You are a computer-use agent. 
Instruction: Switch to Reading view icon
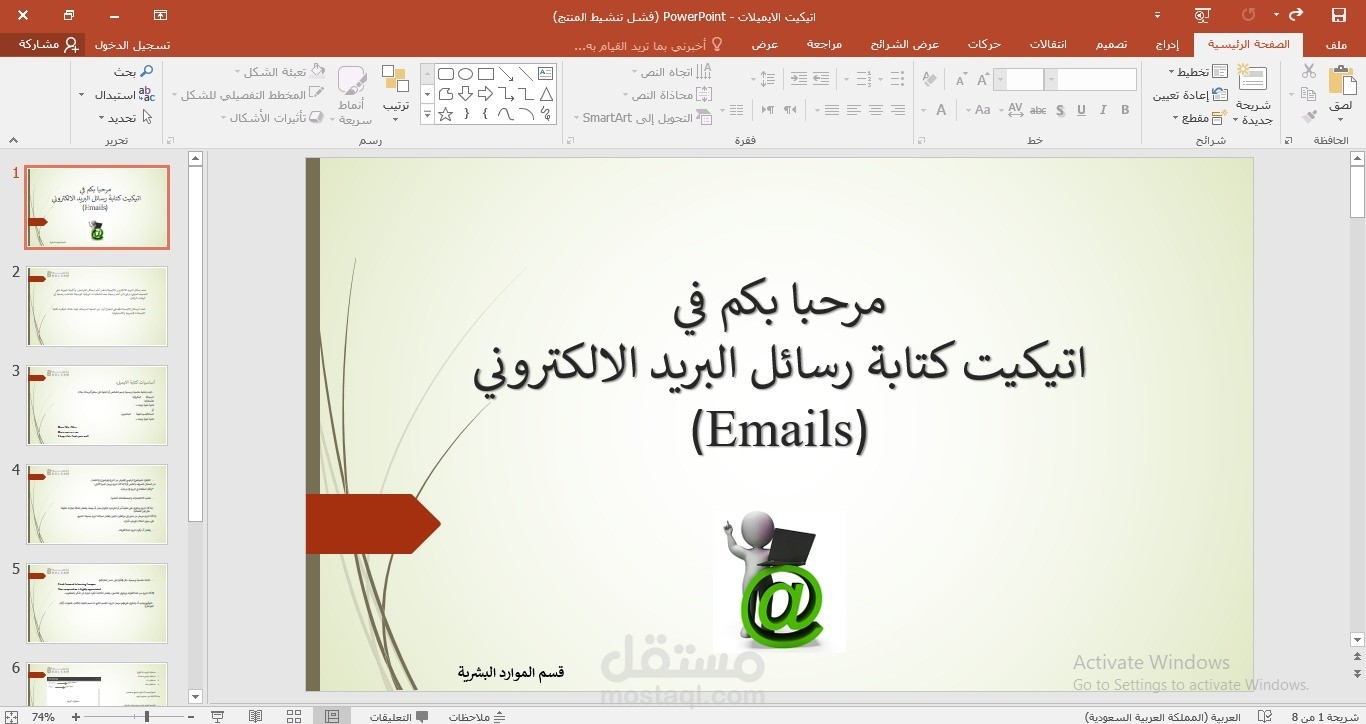point(256,716)
